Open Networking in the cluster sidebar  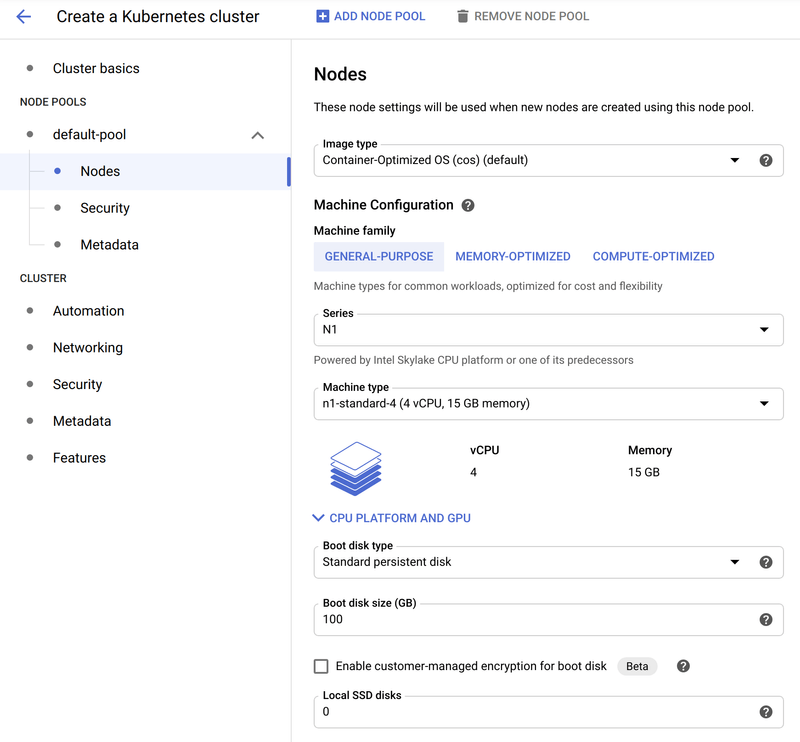tap(88, 348)
